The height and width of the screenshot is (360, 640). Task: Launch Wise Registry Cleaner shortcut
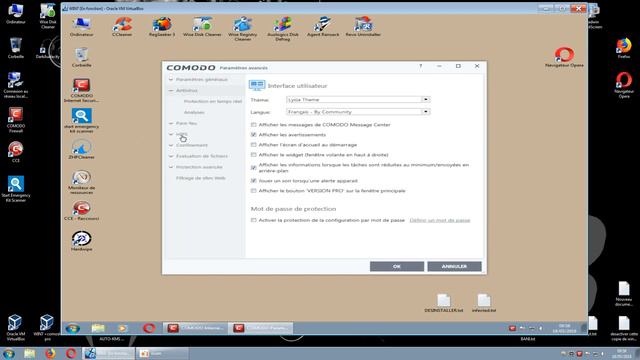point(242,29)
